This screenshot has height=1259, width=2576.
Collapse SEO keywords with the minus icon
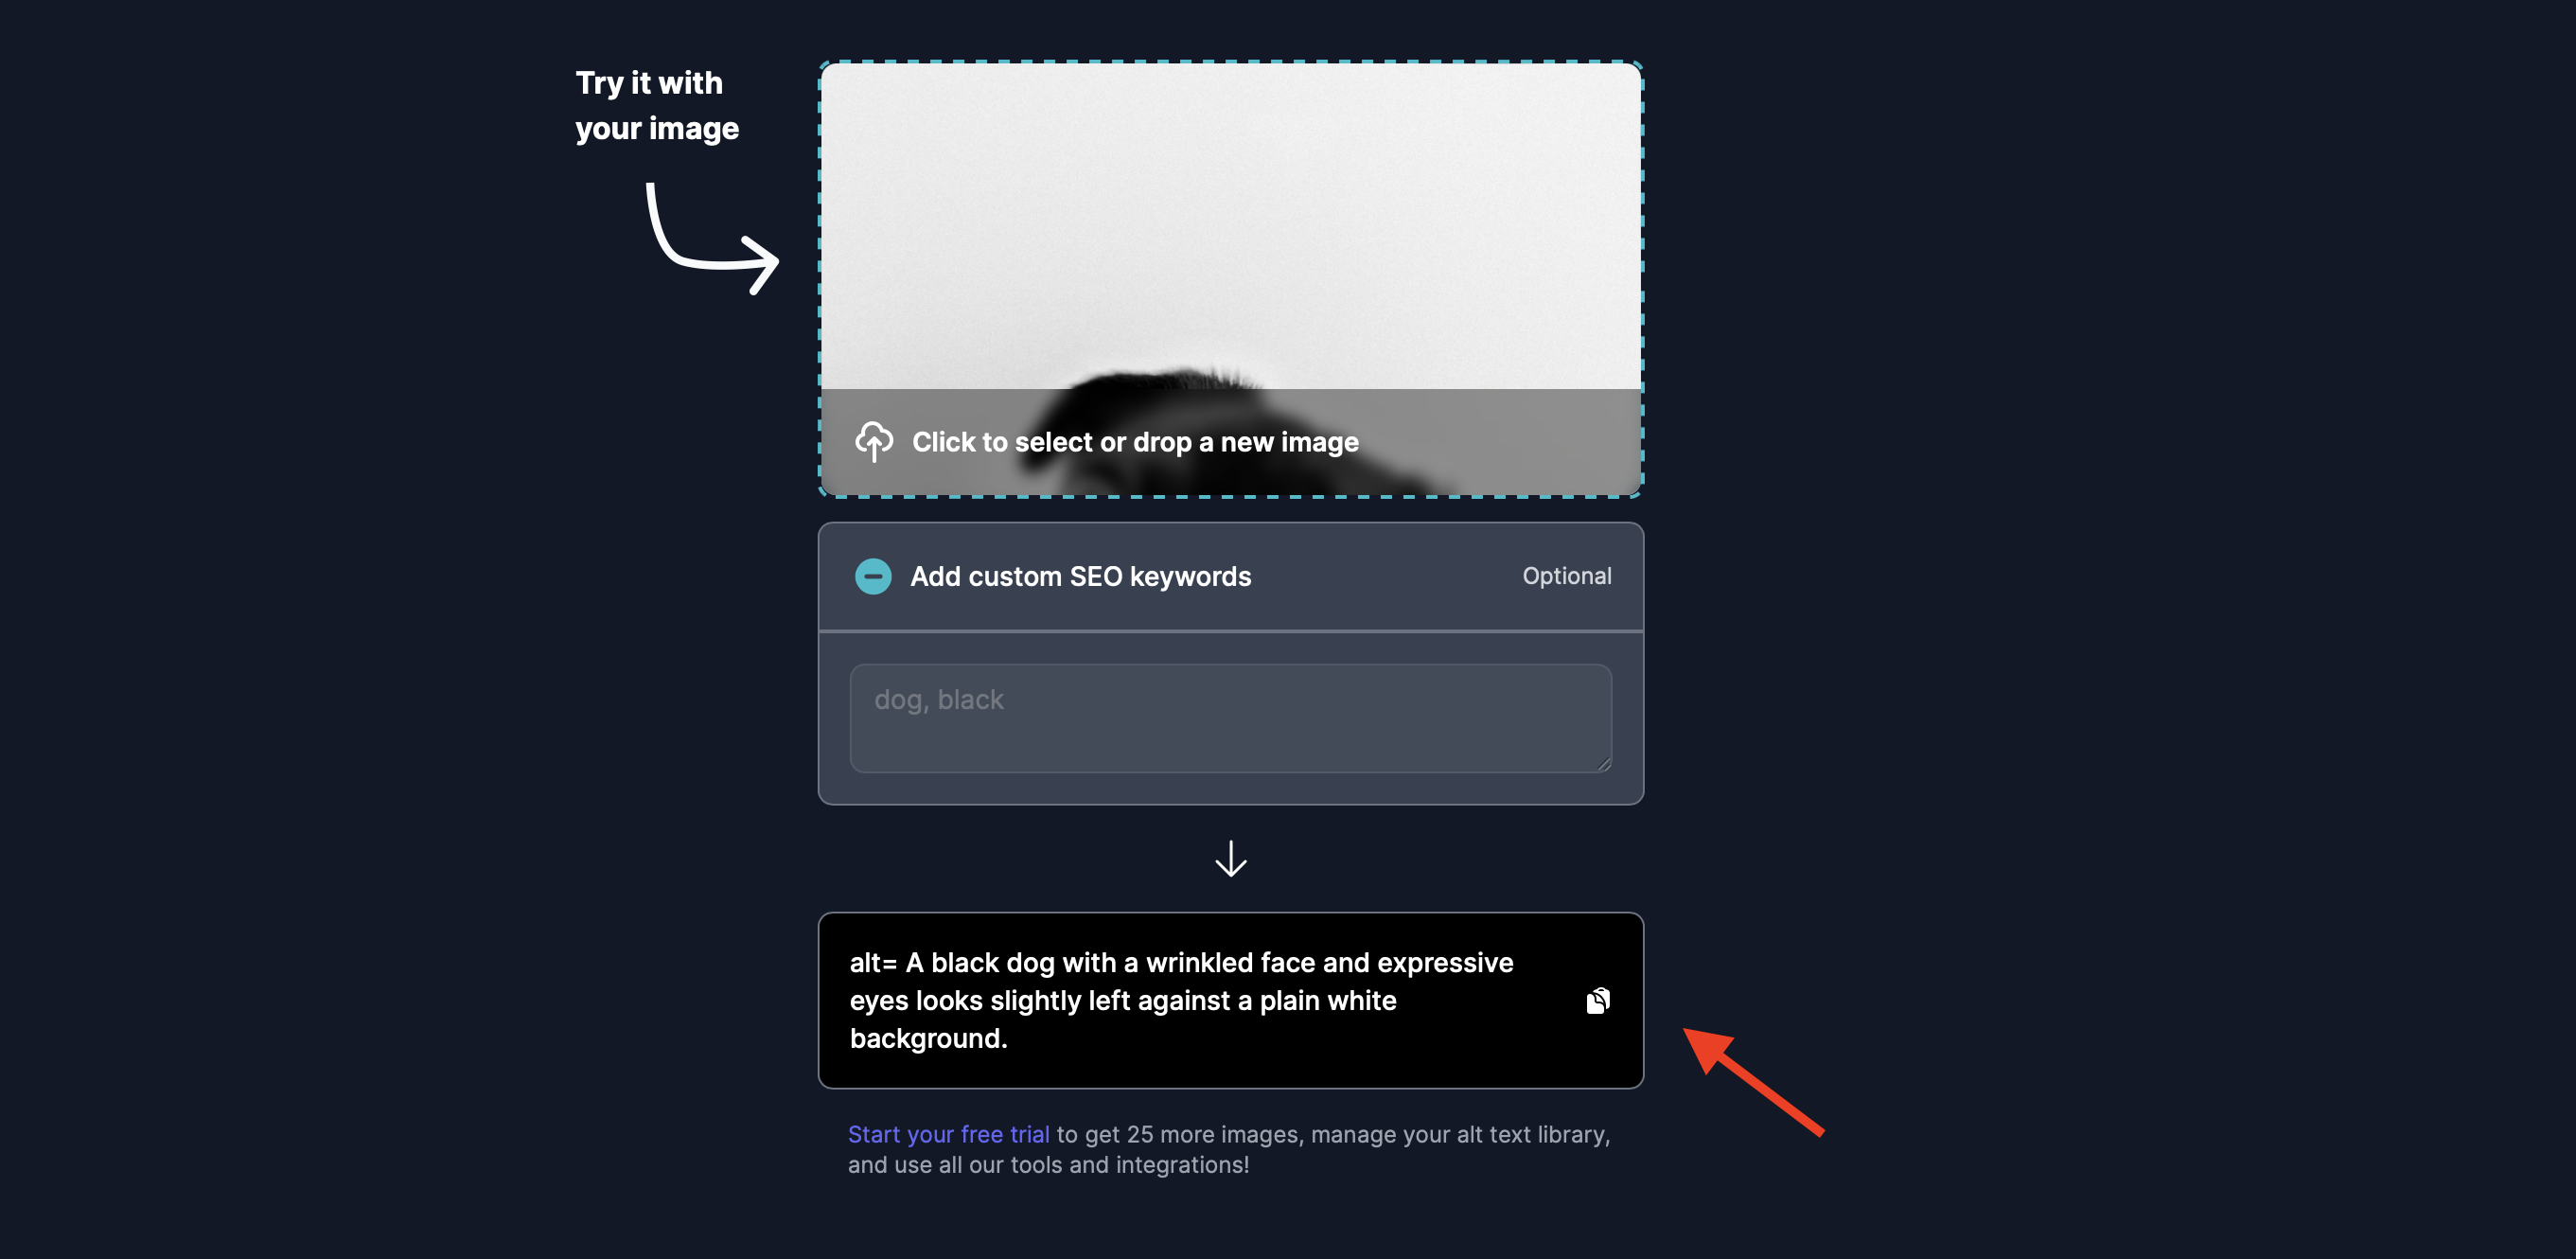[x=872, y=576]
